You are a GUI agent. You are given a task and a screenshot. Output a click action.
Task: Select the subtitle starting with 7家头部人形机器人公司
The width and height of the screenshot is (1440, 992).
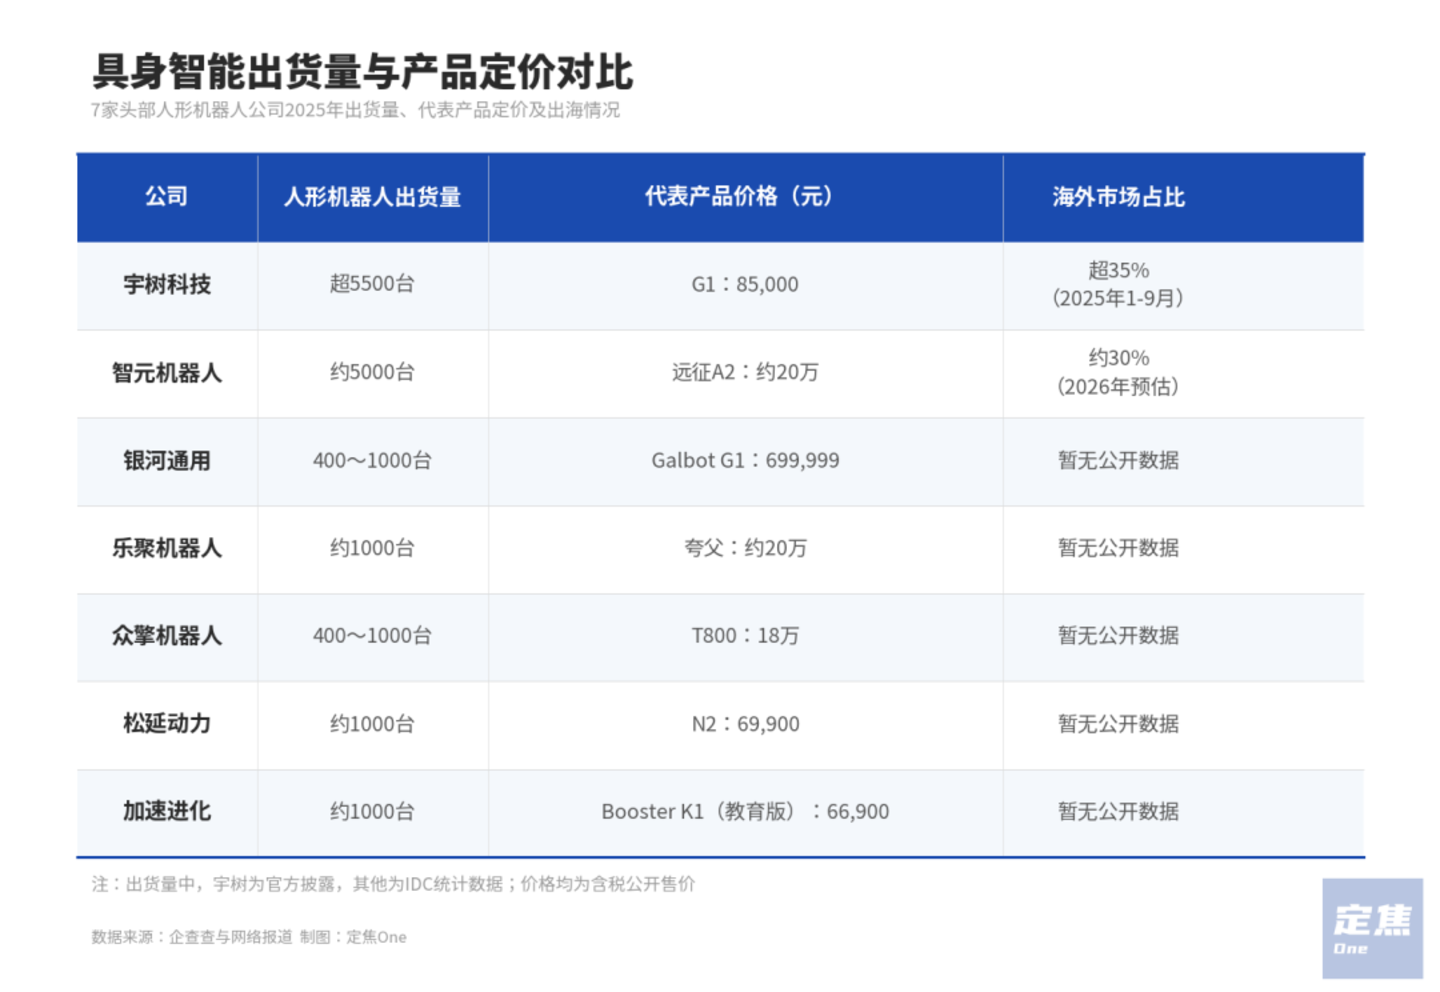pyautogui.click(x=355, y=110)
